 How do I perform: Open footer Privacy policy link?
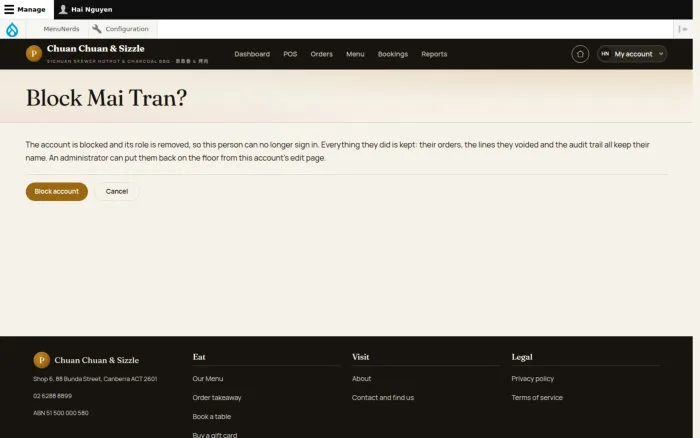coord(532,379)
